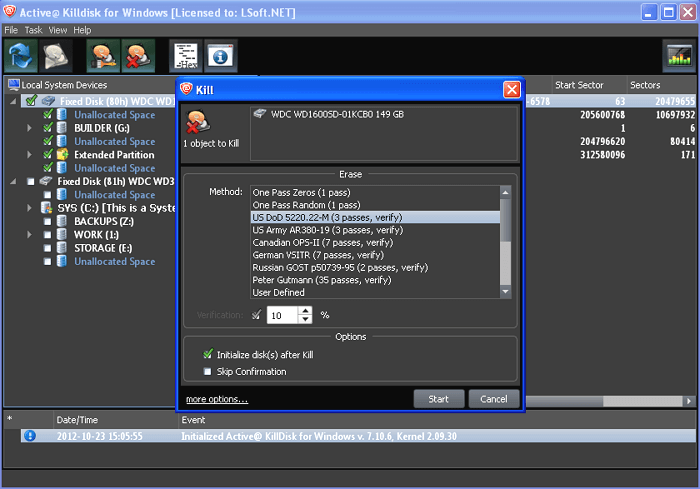Click the Kill toolbar icon with red X

click(137, 57)
